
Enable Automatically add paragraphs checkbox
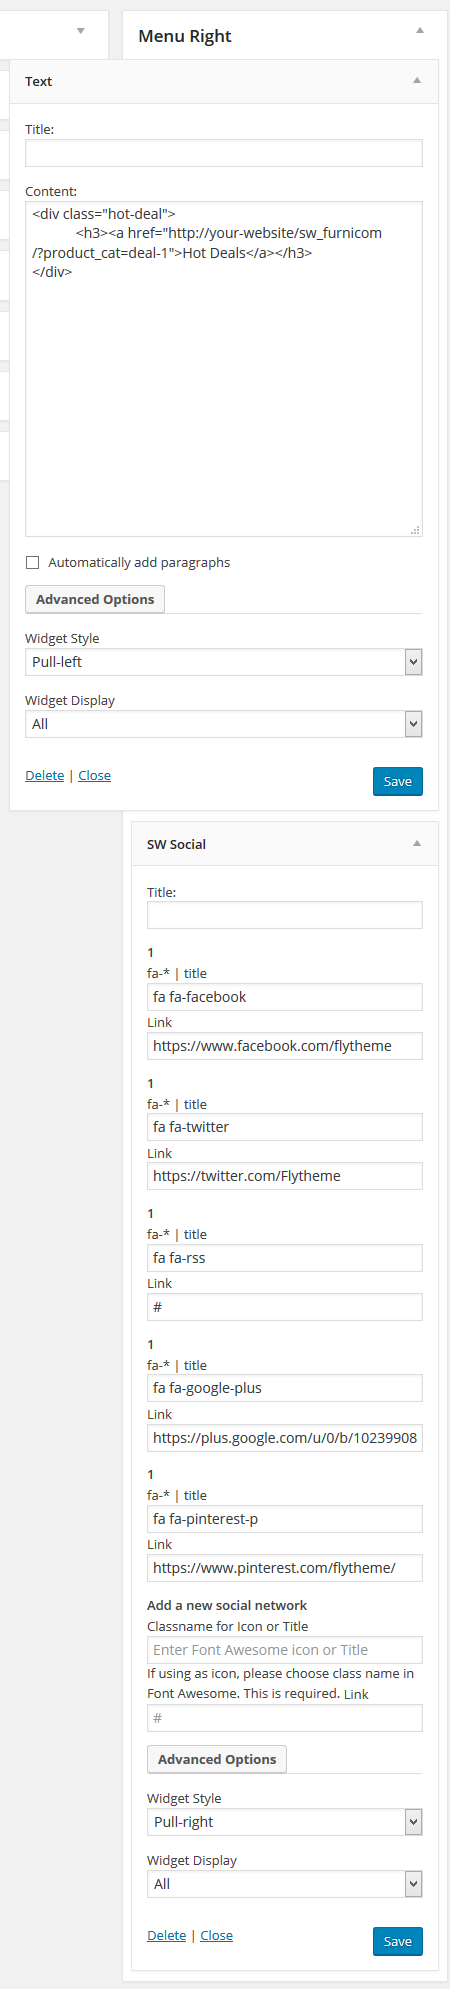pos(32,563)
